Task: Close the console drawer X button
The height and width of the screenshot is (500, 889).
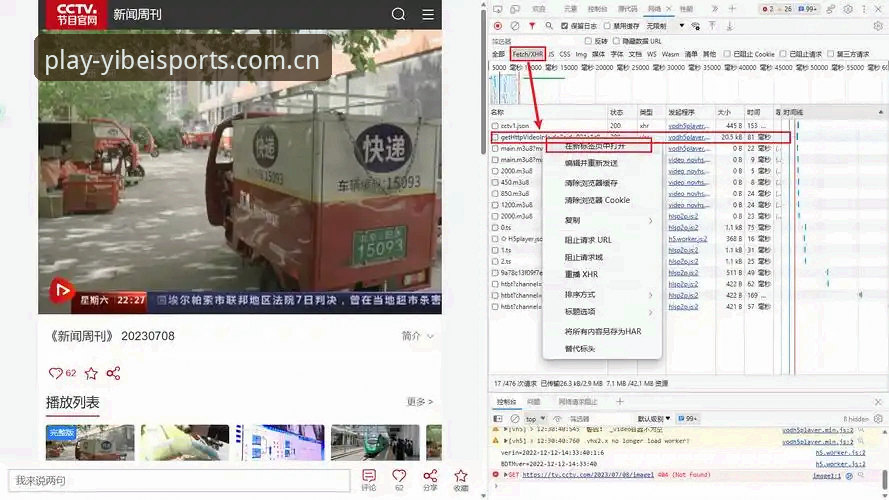Action: (x=878, y=402)
